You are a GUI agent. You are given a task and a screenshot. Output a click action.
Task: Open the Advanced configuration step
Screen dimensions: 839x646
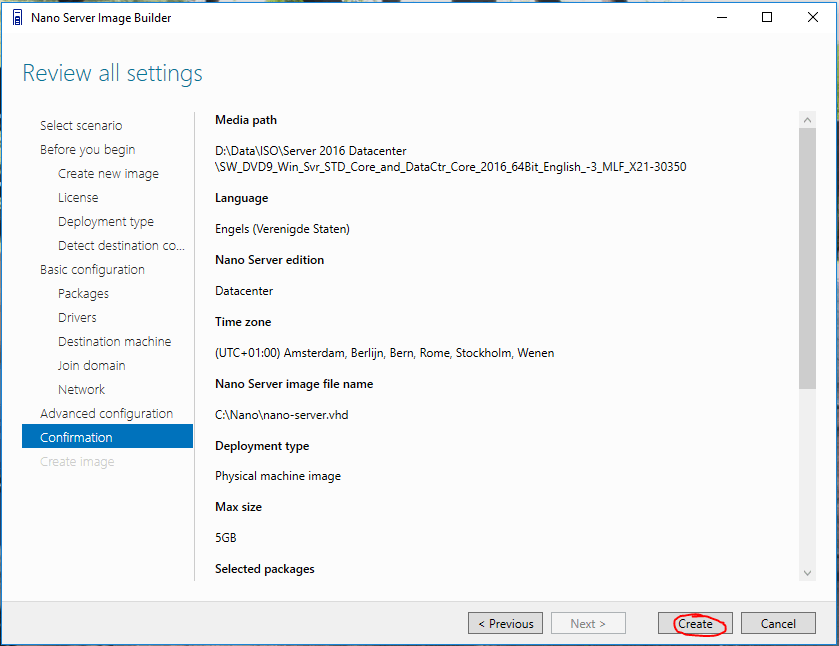[106, 414]
